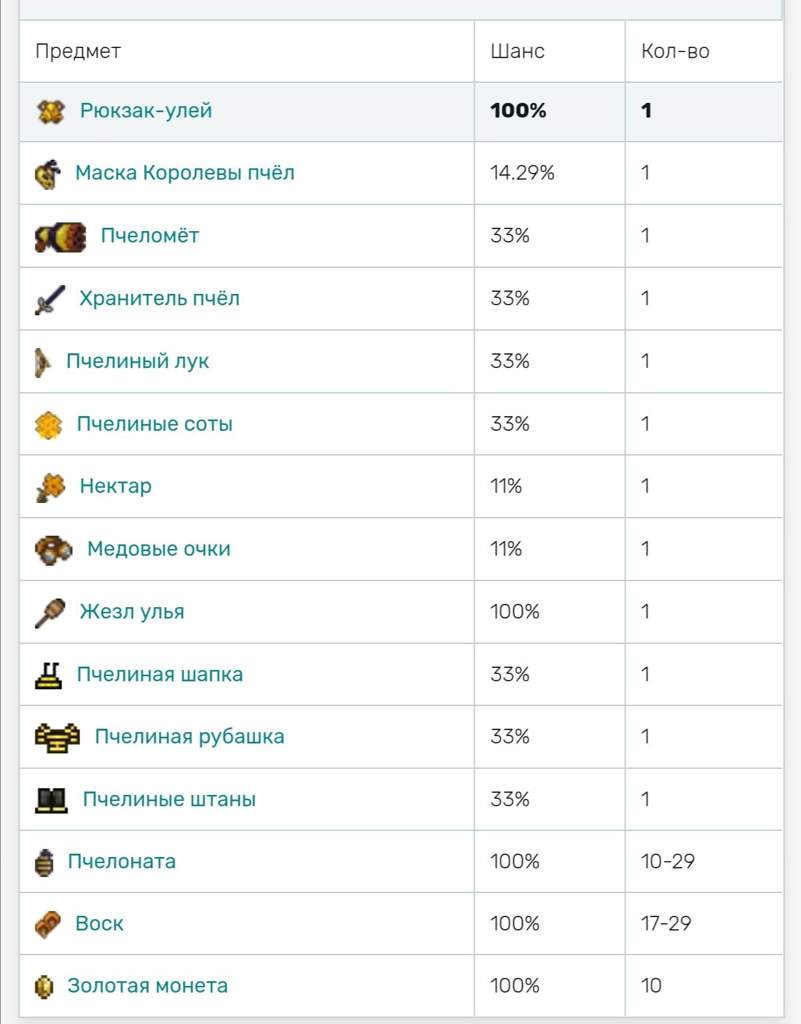801x1024 pixels.
Task: Click the Рюкзак-улей backpack icon
Action: 50,112
